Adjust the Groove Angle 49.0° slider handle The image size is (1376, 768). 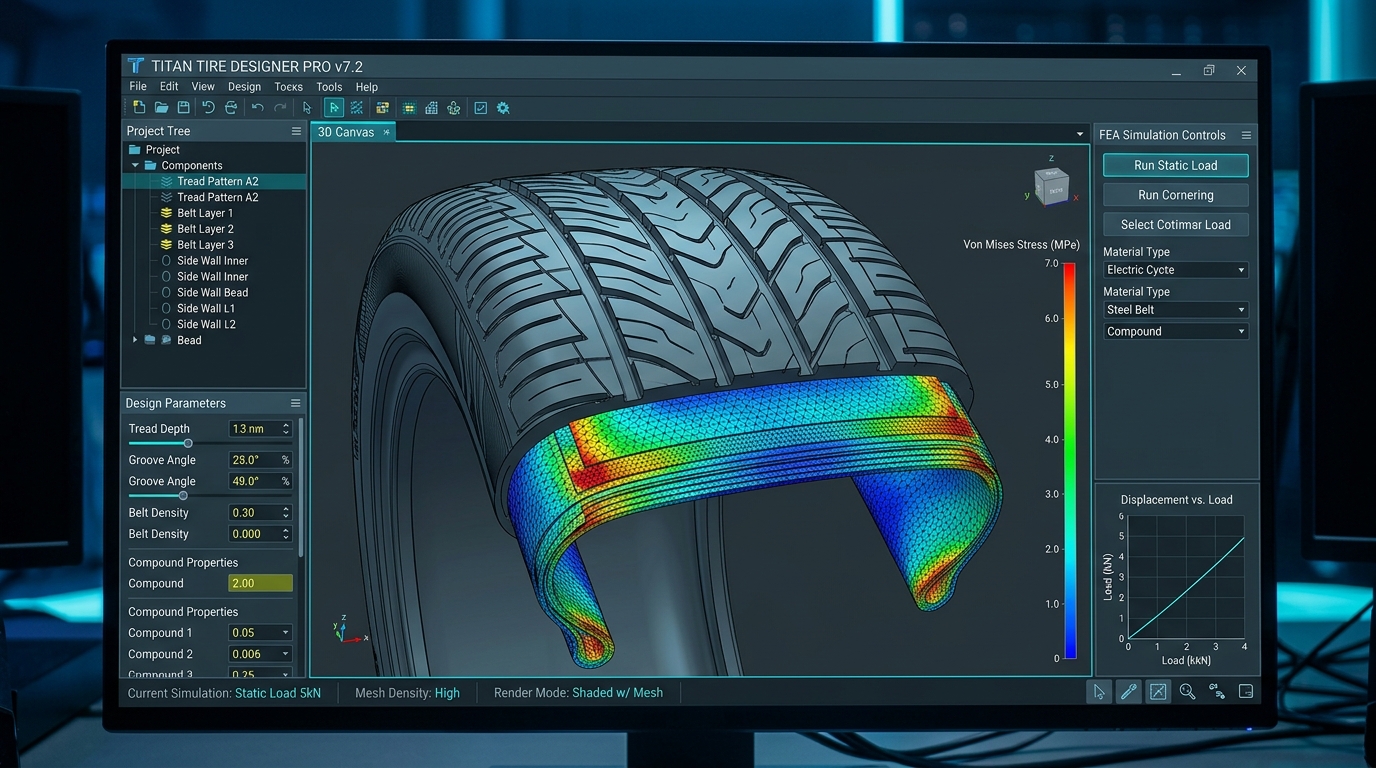[x=183, y=495]
